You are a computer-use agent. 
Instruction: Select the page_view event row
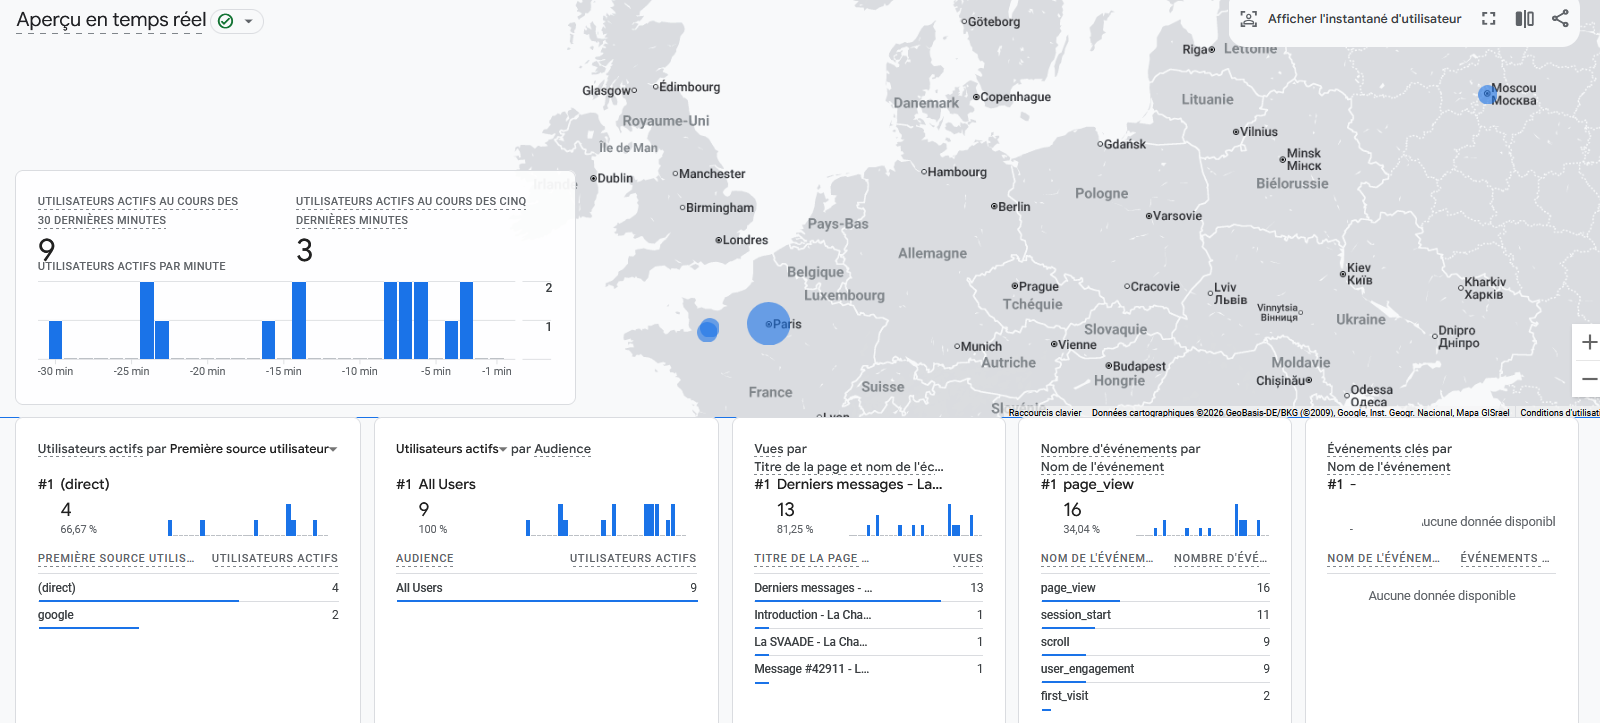point(1154,588)
